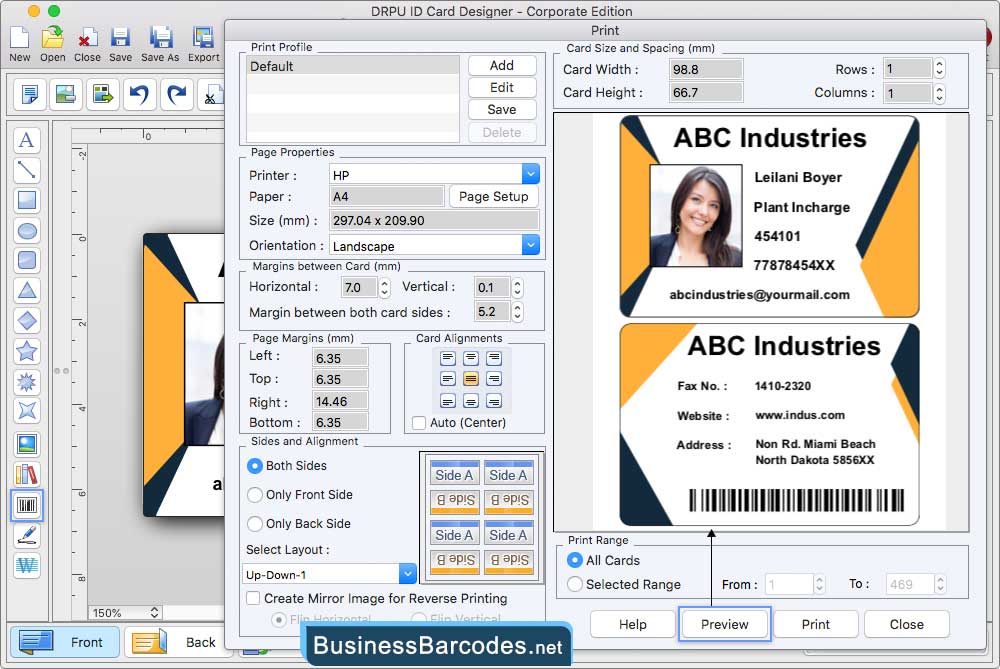Switch to the Back card tab
The height and width of the screenshot is (669, 1000).
pos(177,642)
